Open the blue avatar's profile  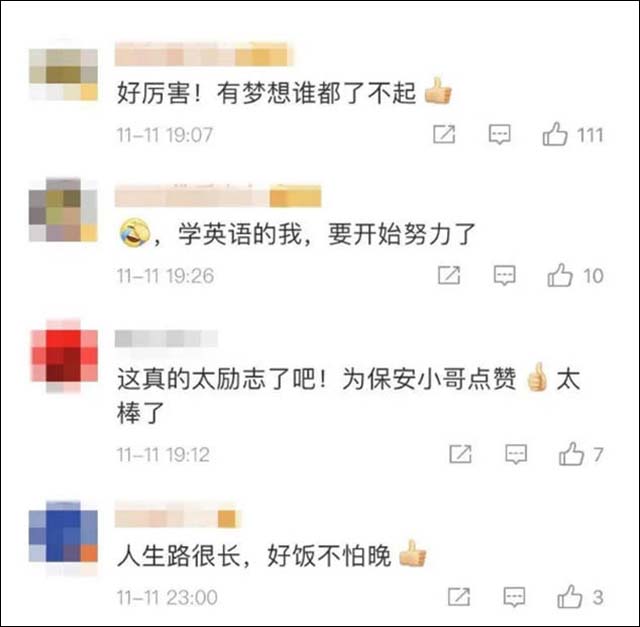63,536
